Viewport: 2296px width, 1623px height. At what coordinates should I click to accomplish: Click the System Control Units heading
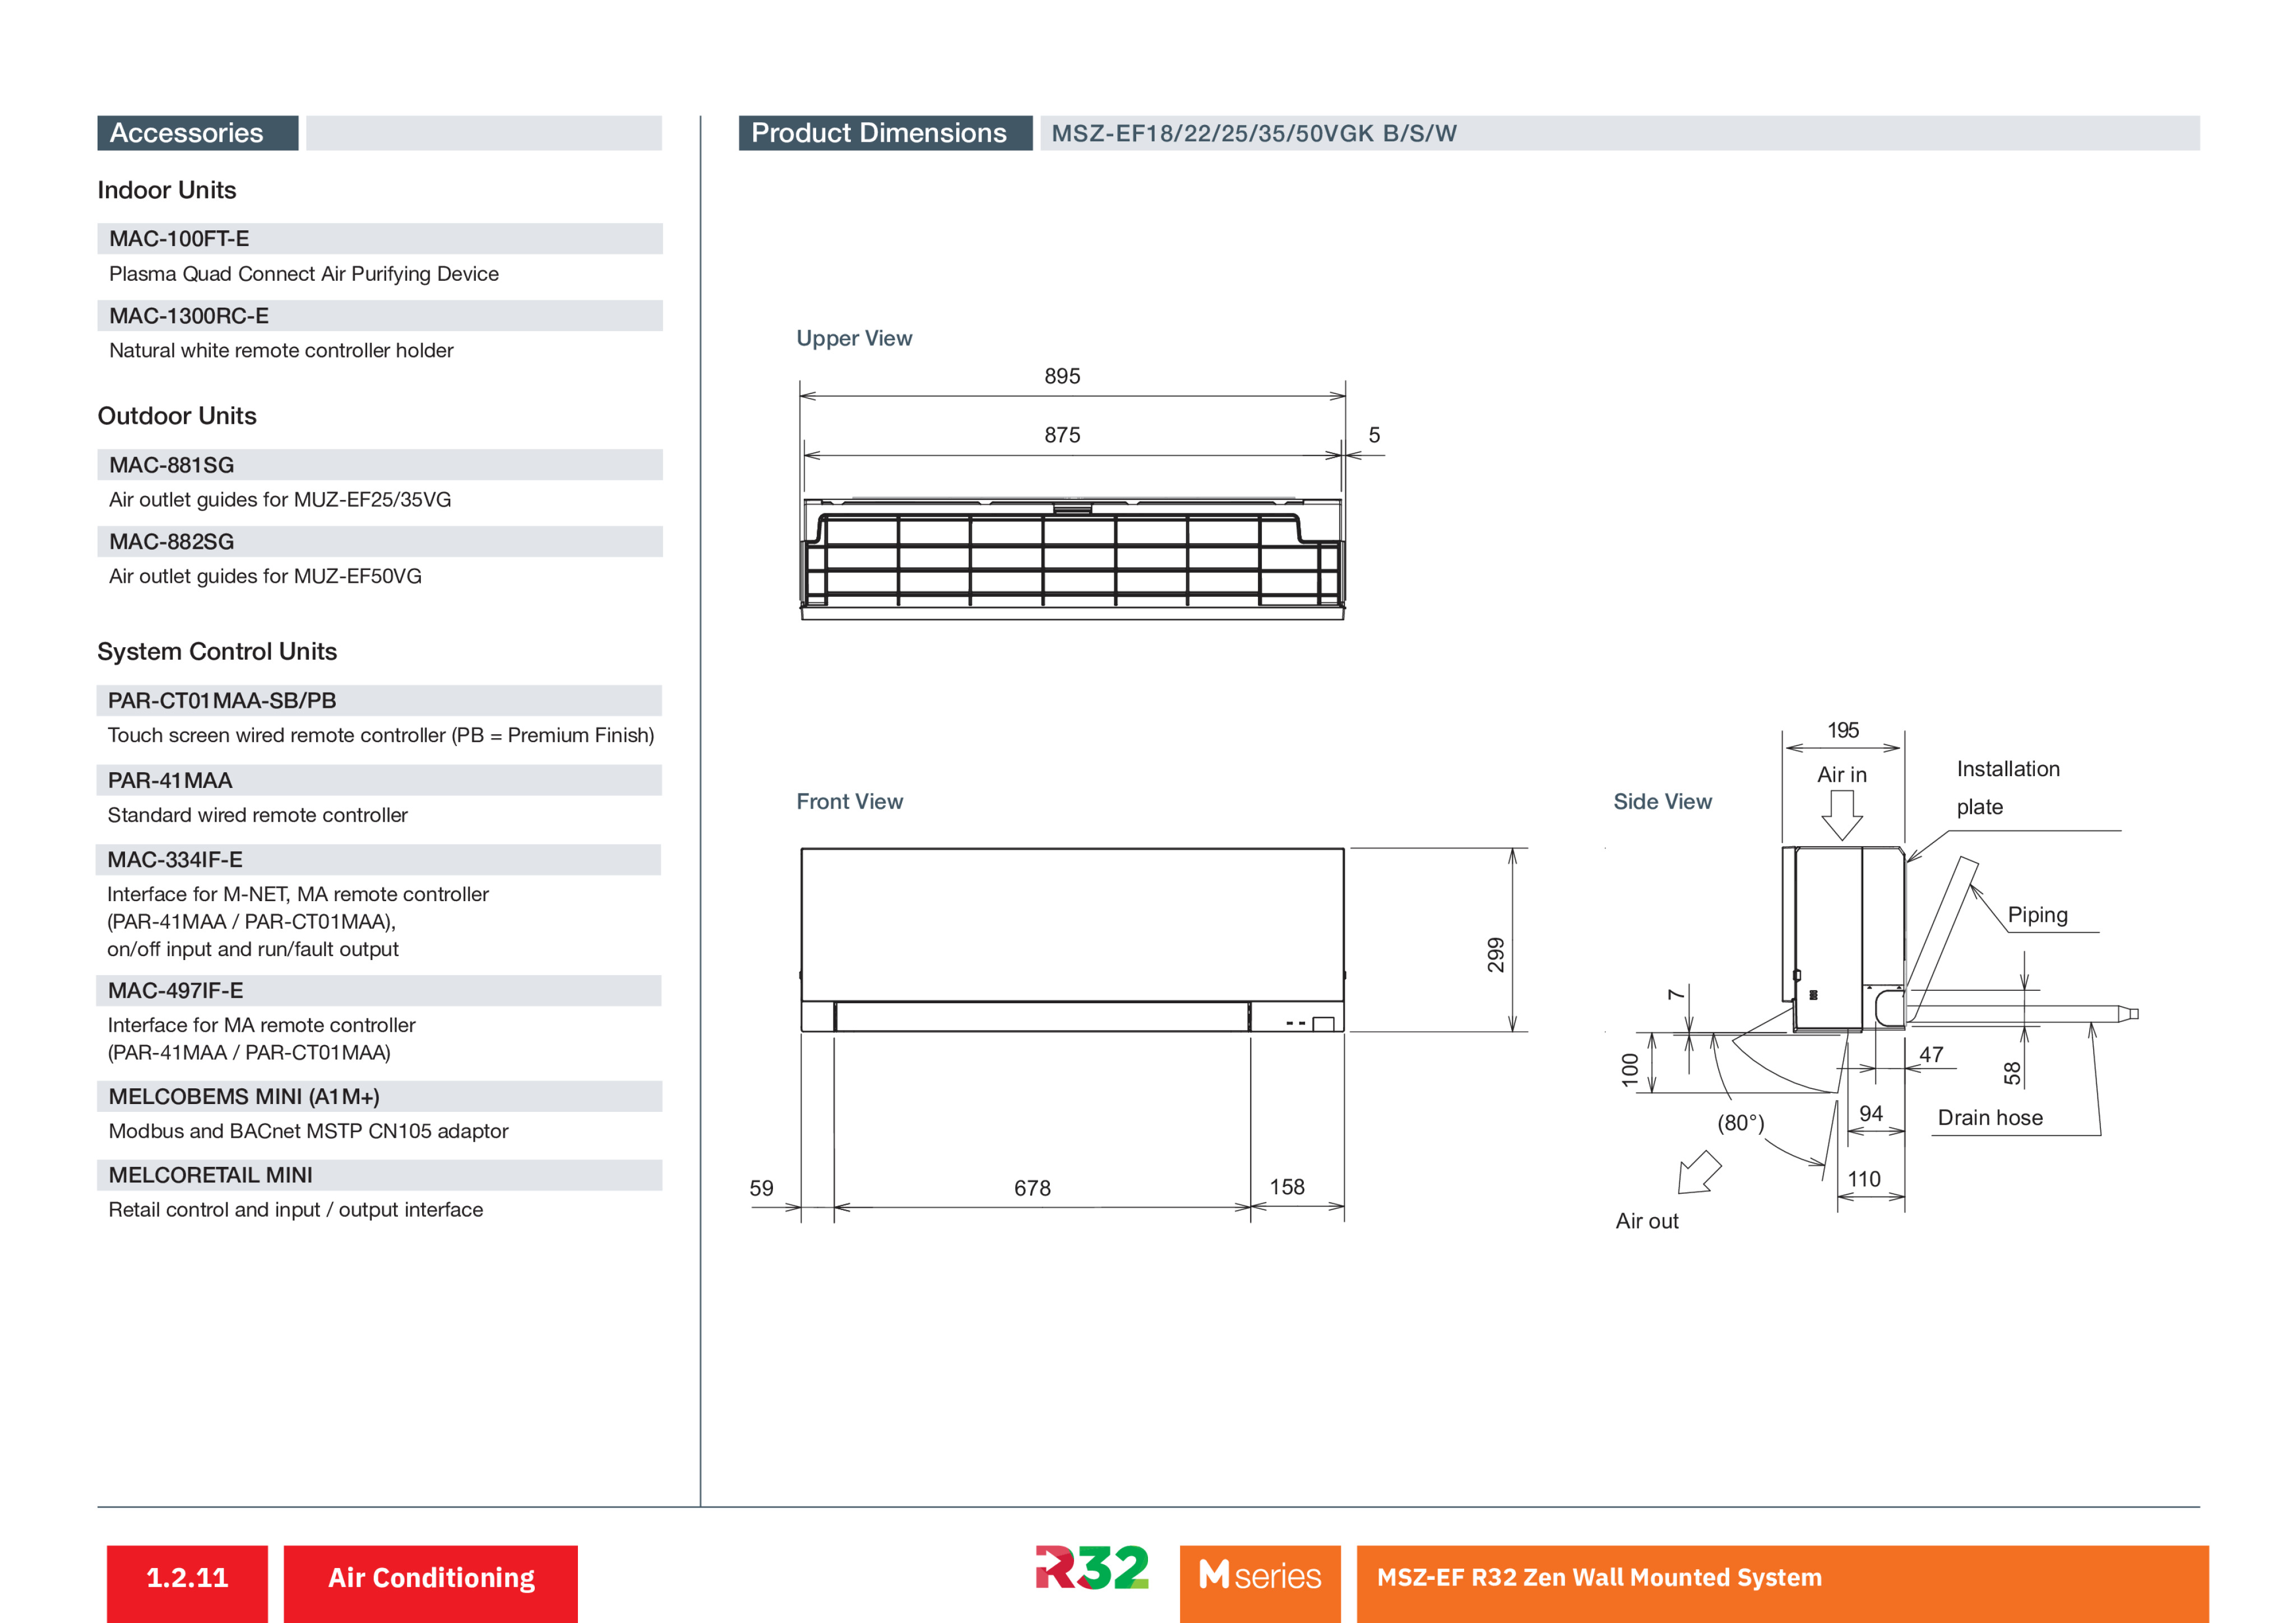pos(217,652)
